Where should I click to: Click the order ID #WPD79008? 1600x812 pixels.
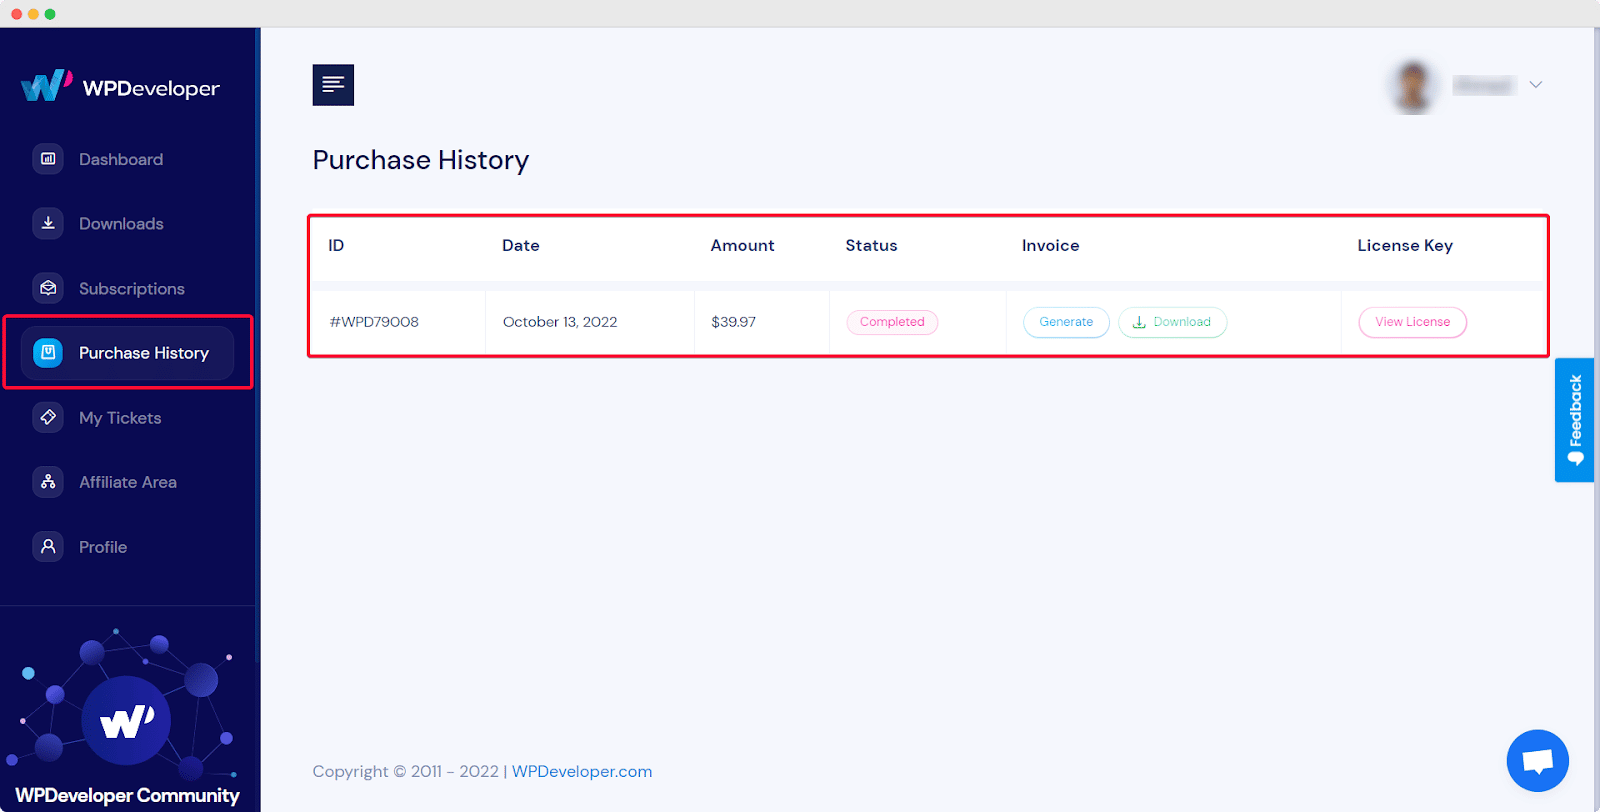coord(374,322)
